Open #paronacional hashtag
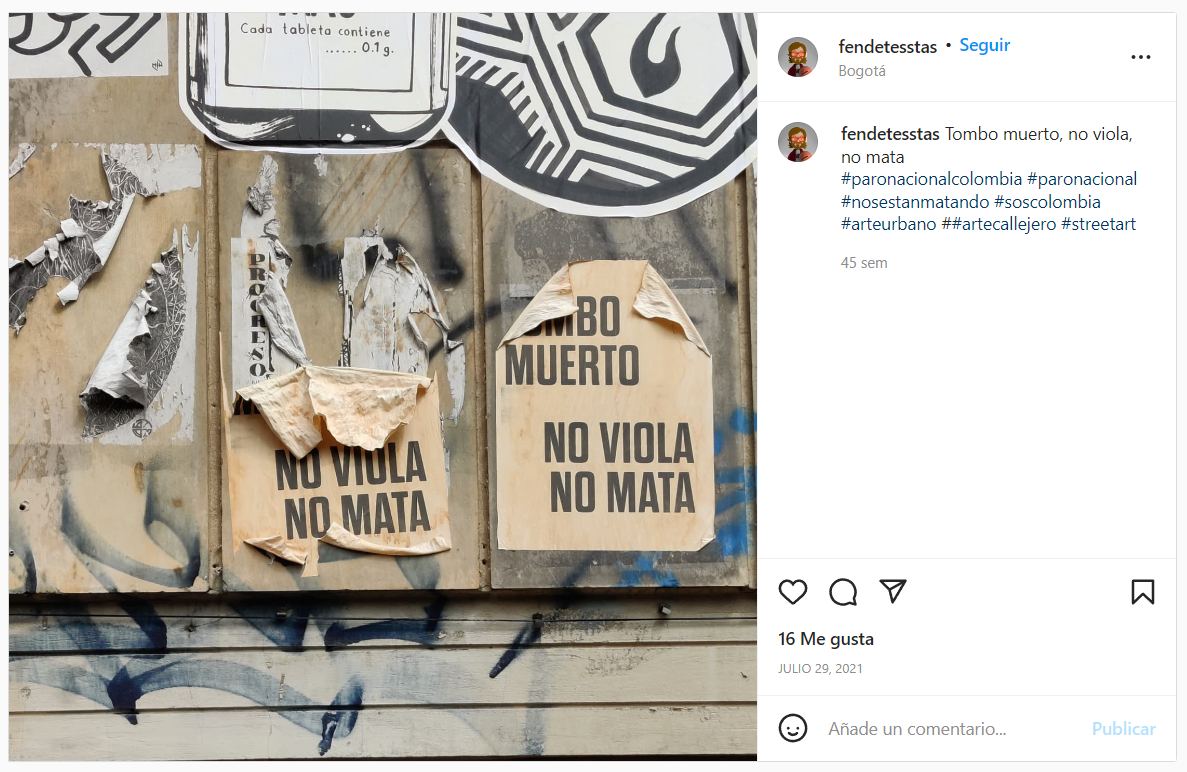 pyautogui.click(x=1082, y=179)
